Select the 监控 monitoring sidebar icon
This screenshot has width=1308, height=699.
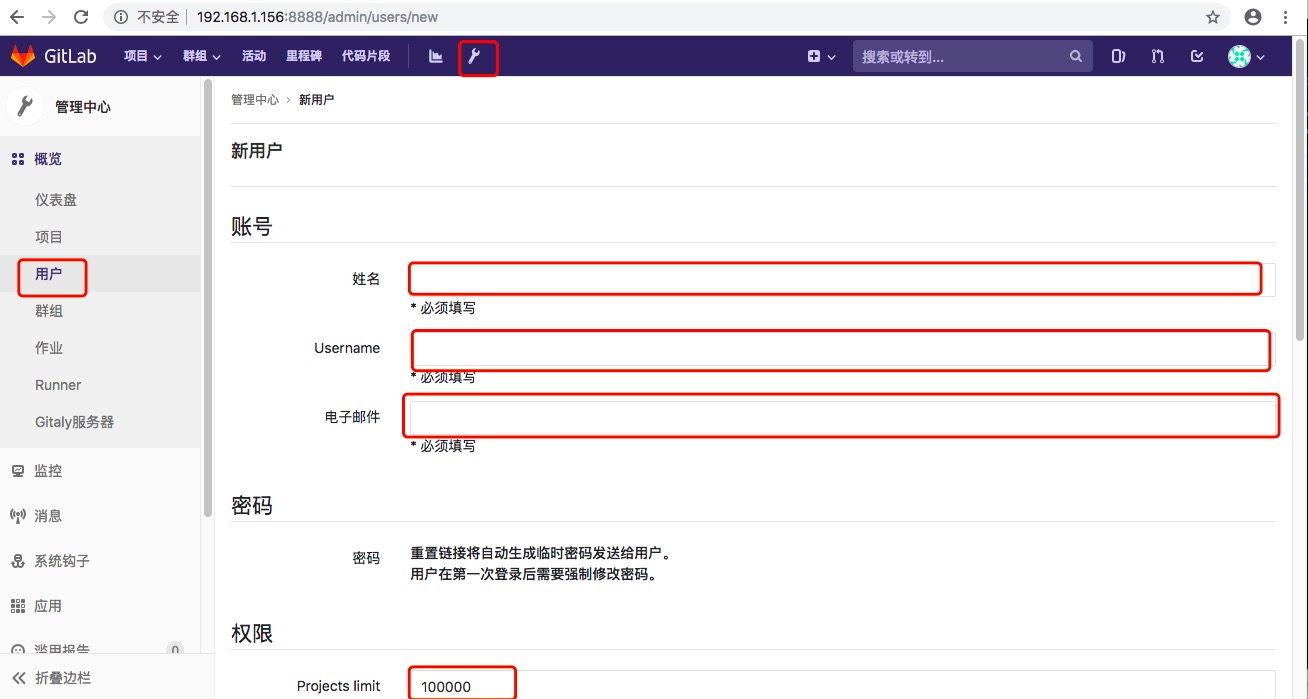point(18,470)
